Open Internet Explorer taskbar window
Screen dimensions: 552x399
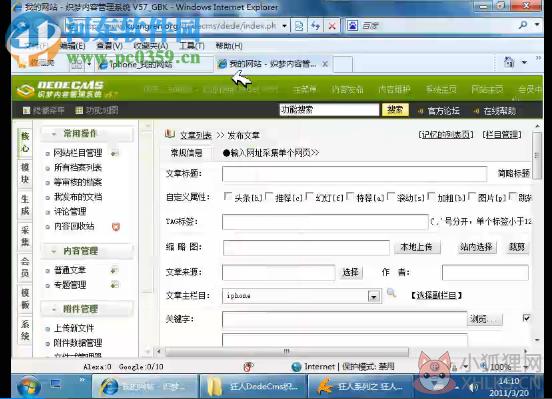145,386
